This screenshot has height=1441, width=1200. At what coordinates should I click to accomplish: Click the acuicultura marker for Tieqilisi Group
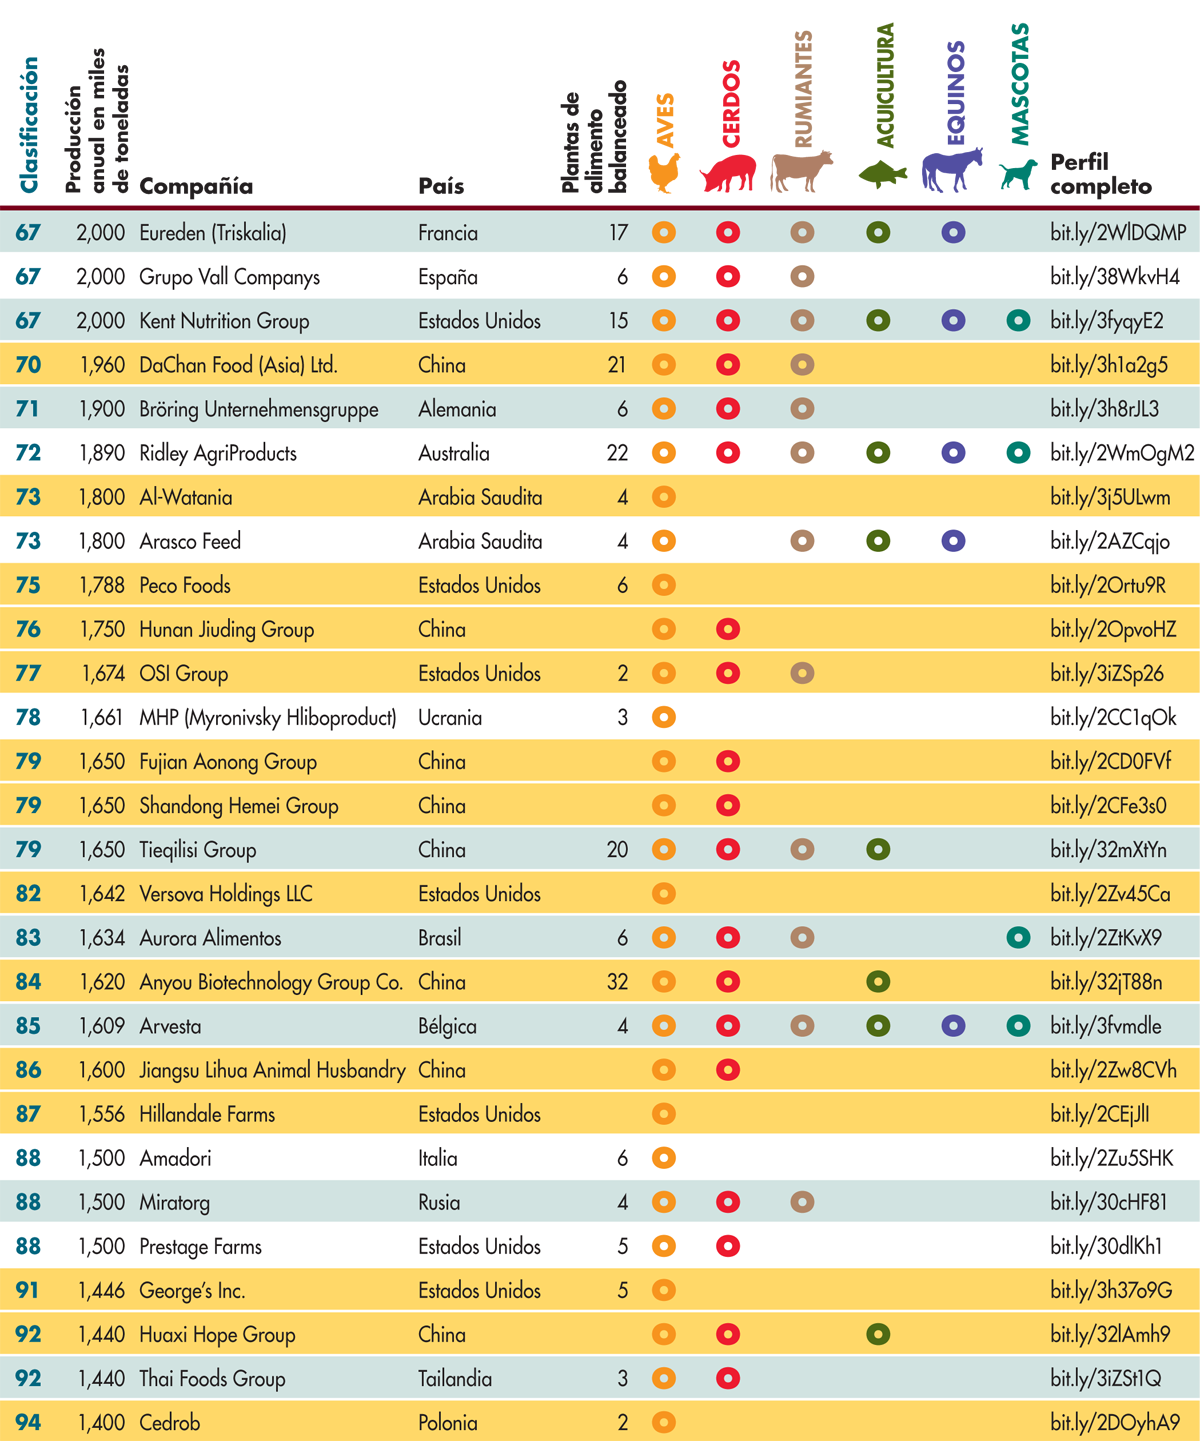point(878,850)
